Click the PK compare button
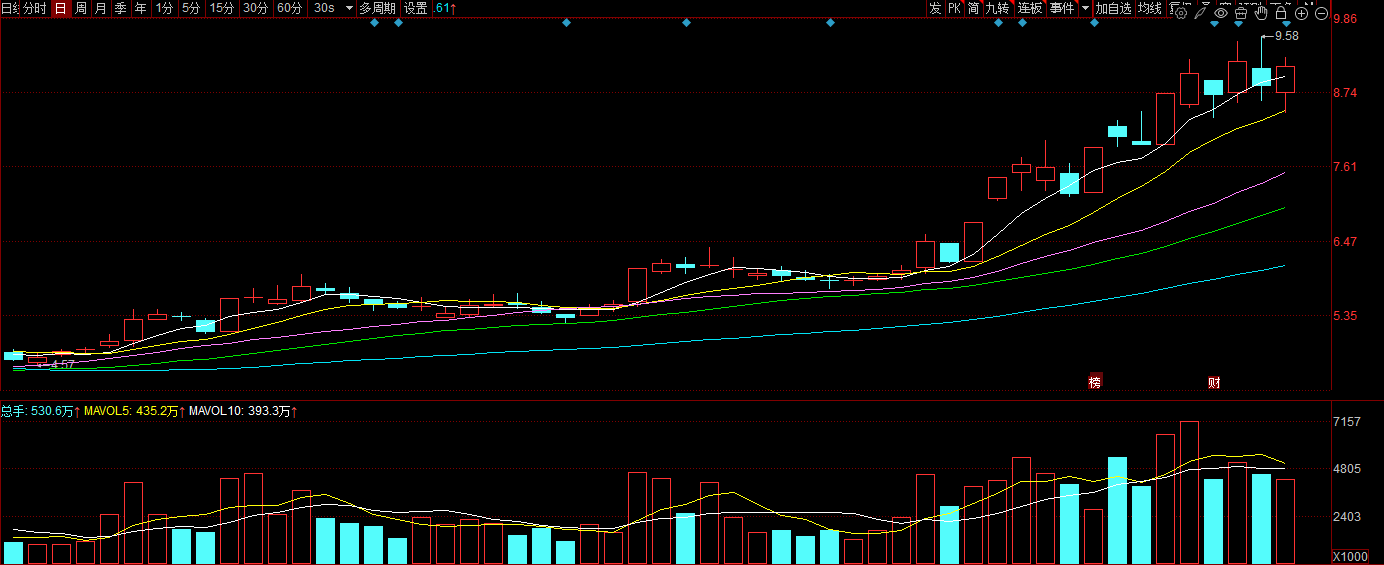This screenshot has width=1384, height=565. (954, 8)
